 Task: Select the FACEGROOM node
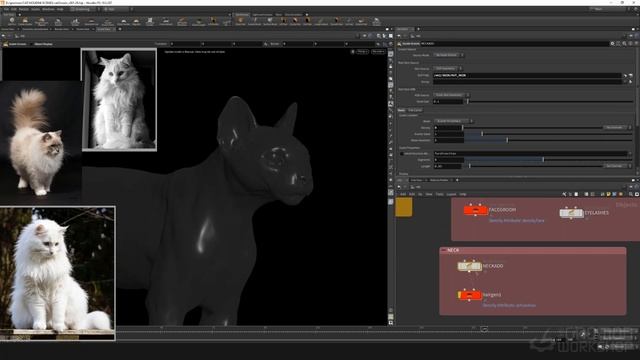(x=476, y=210)
